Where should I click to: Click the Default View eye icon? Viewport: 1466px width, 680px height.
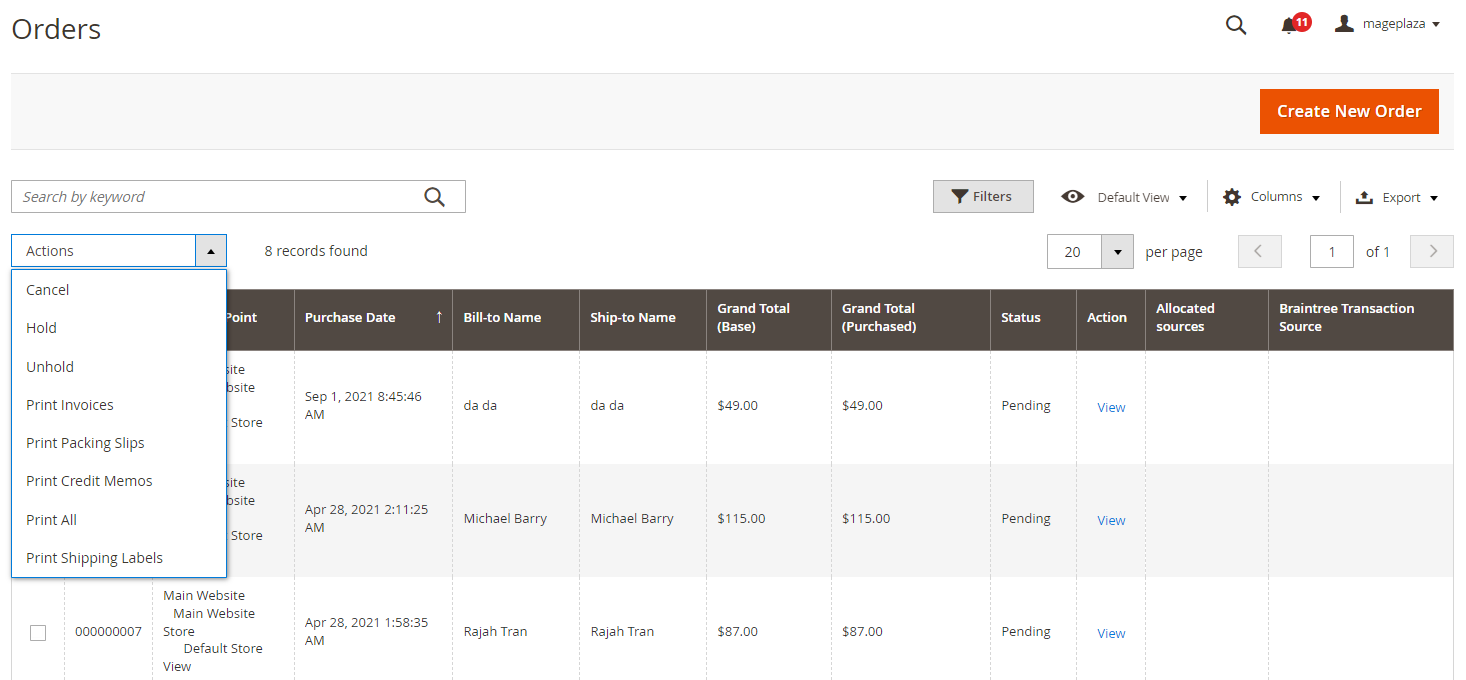pos(1073,197)
